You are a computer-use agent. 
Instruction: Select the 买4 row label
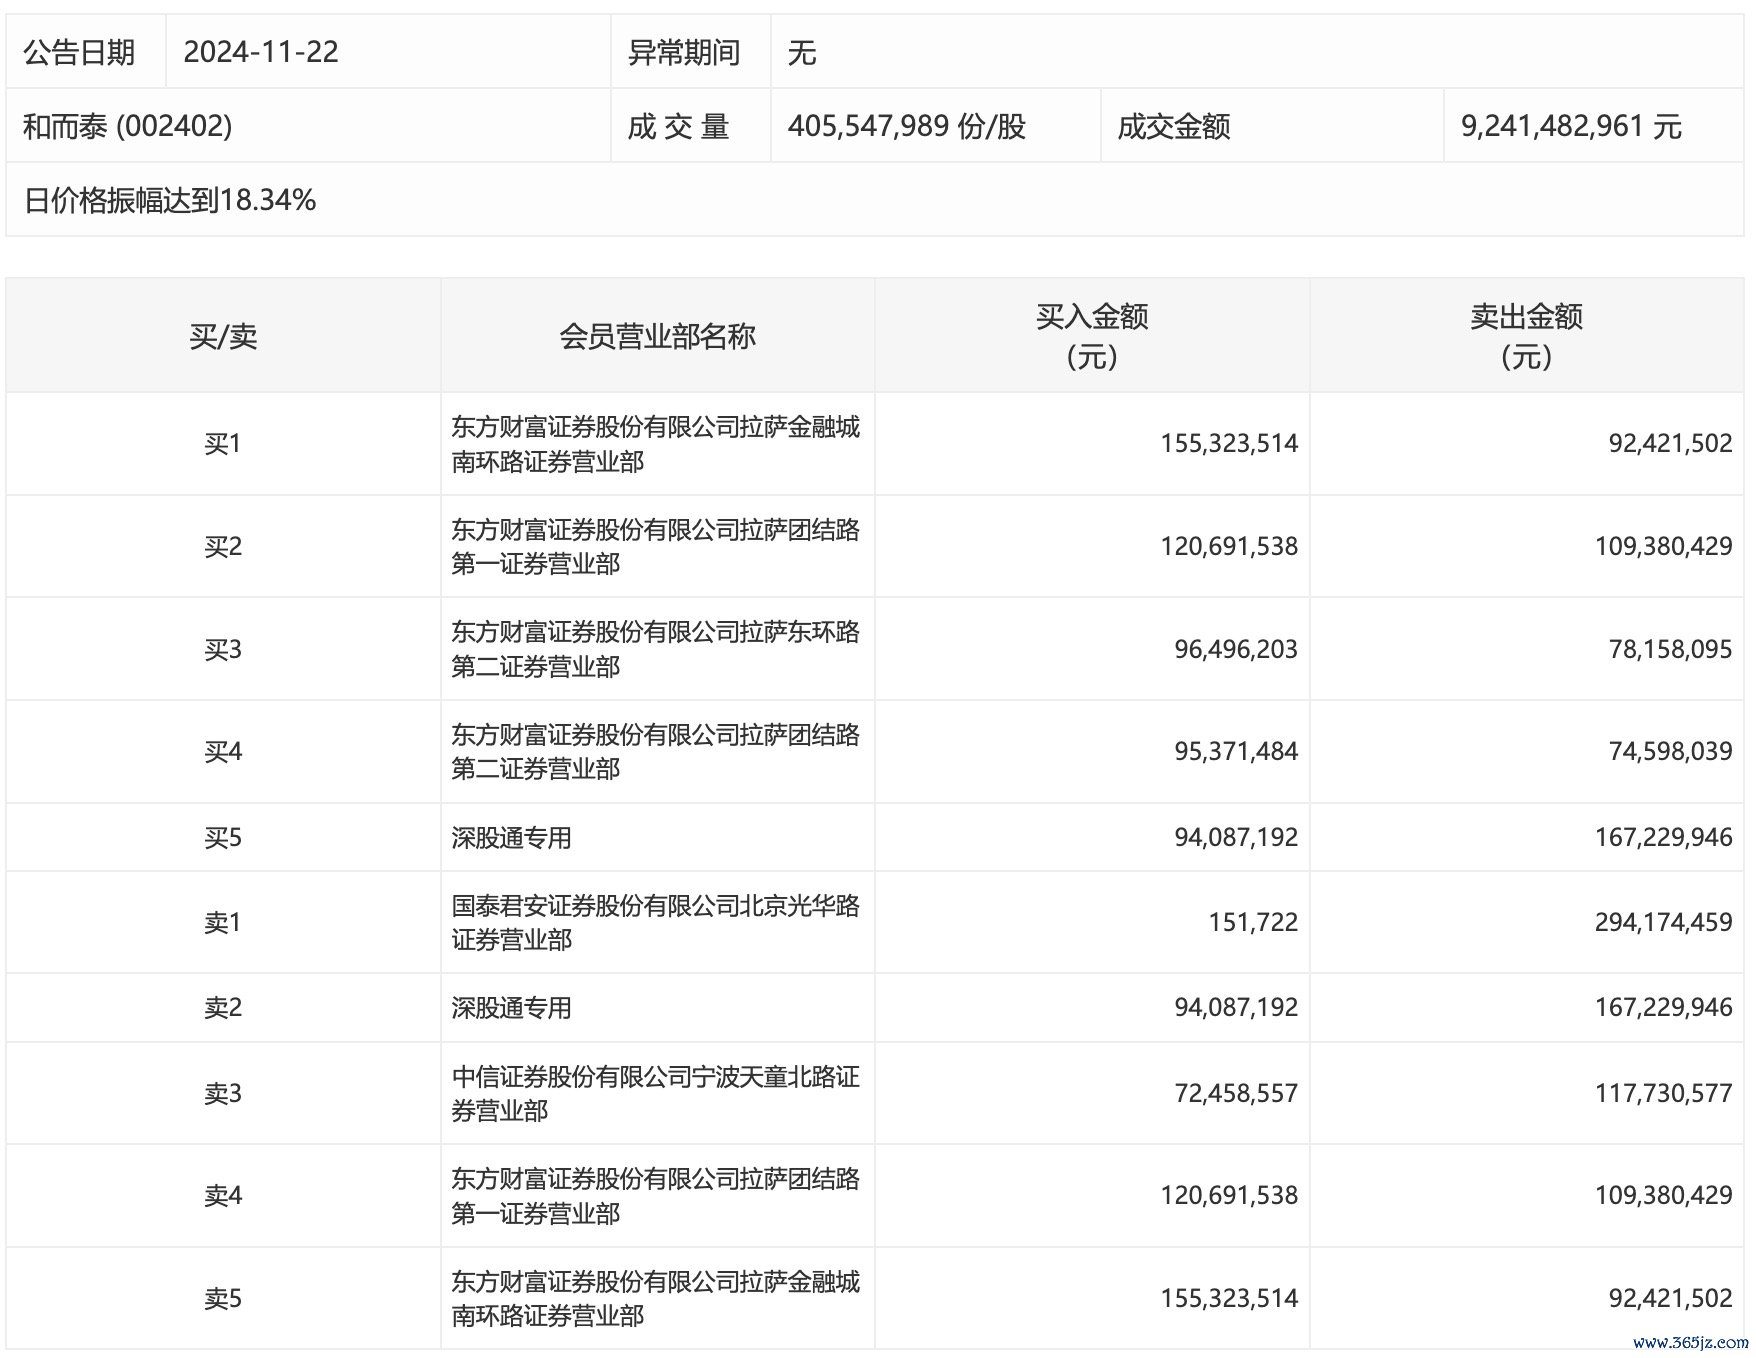click(223, 751)
